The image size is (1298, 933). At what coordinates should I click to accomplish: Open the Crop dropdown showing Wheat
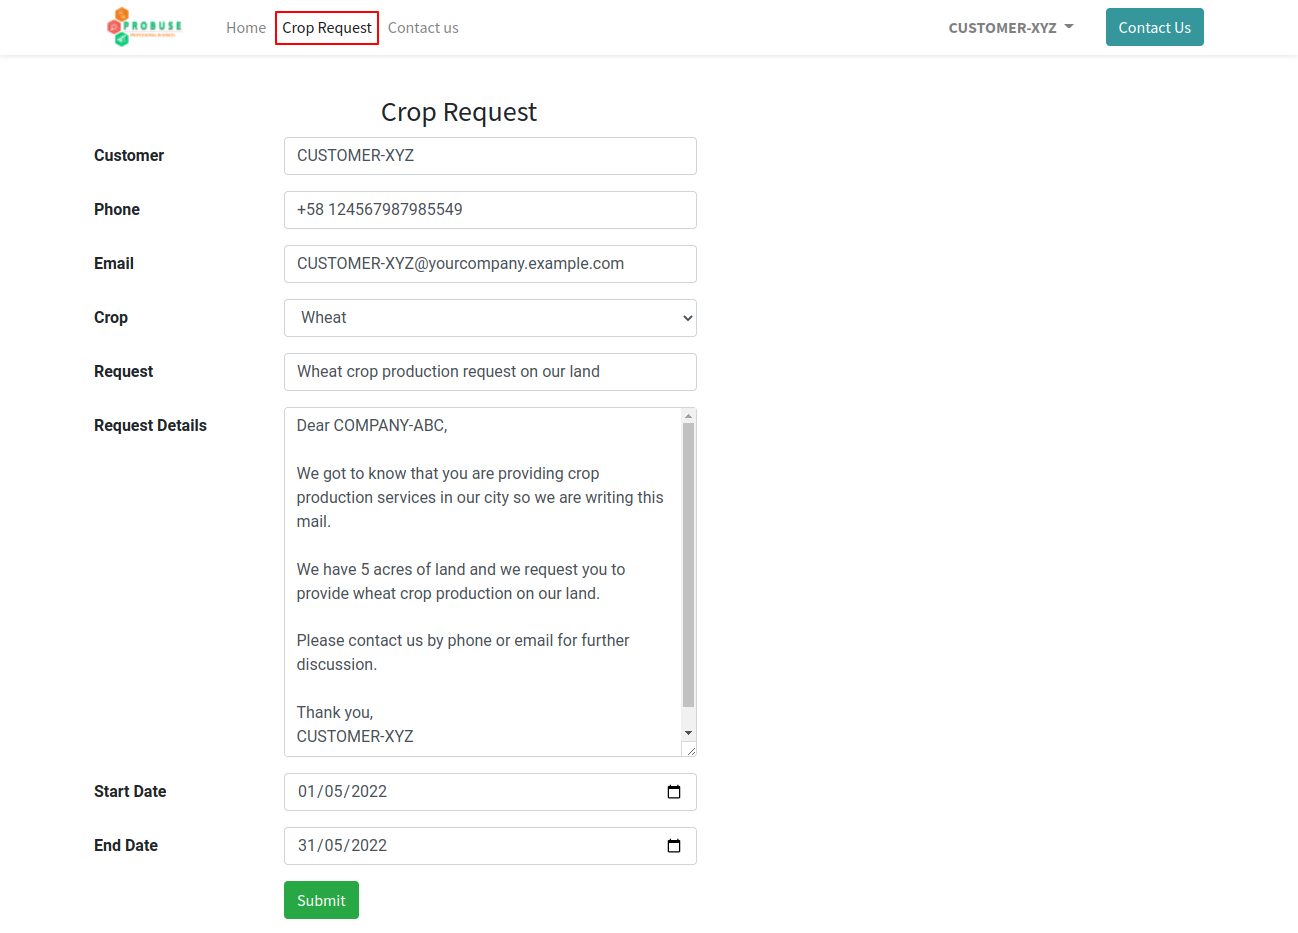[x=490, y=318]
